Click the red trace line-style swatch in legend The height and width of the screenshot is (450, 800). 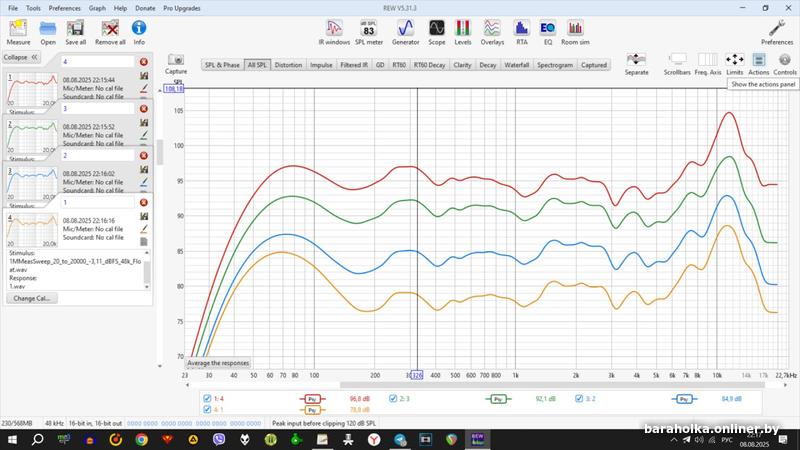[x=312, y=398]
